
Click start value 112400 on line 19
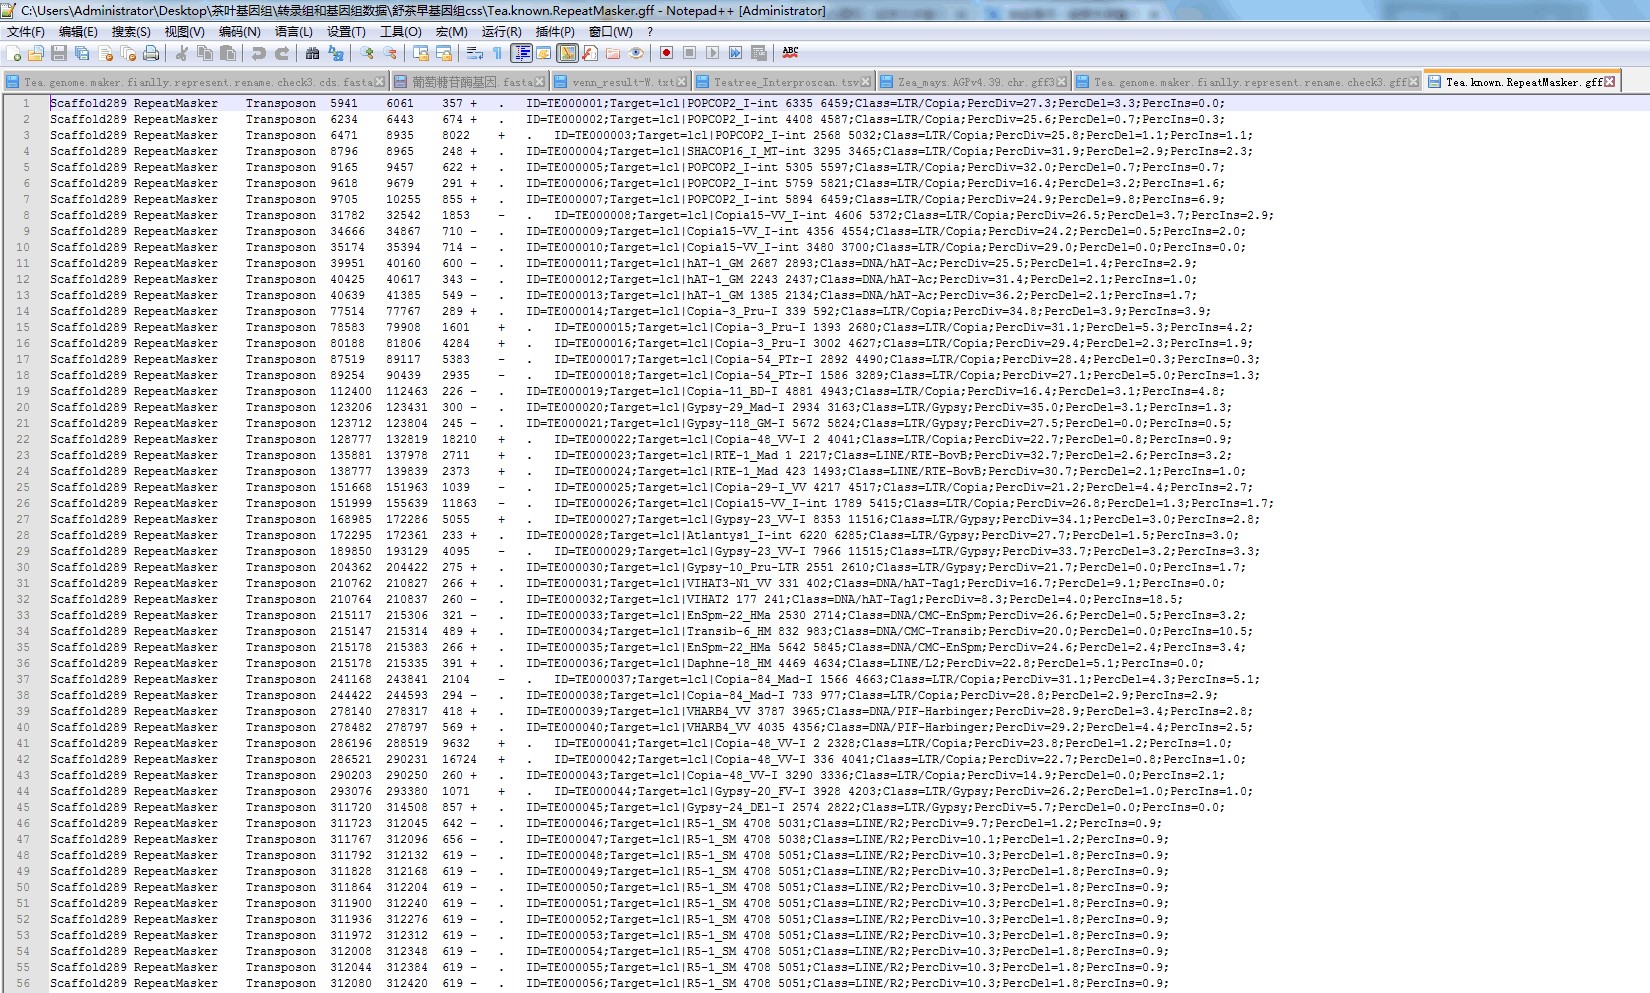pos(351,391)
